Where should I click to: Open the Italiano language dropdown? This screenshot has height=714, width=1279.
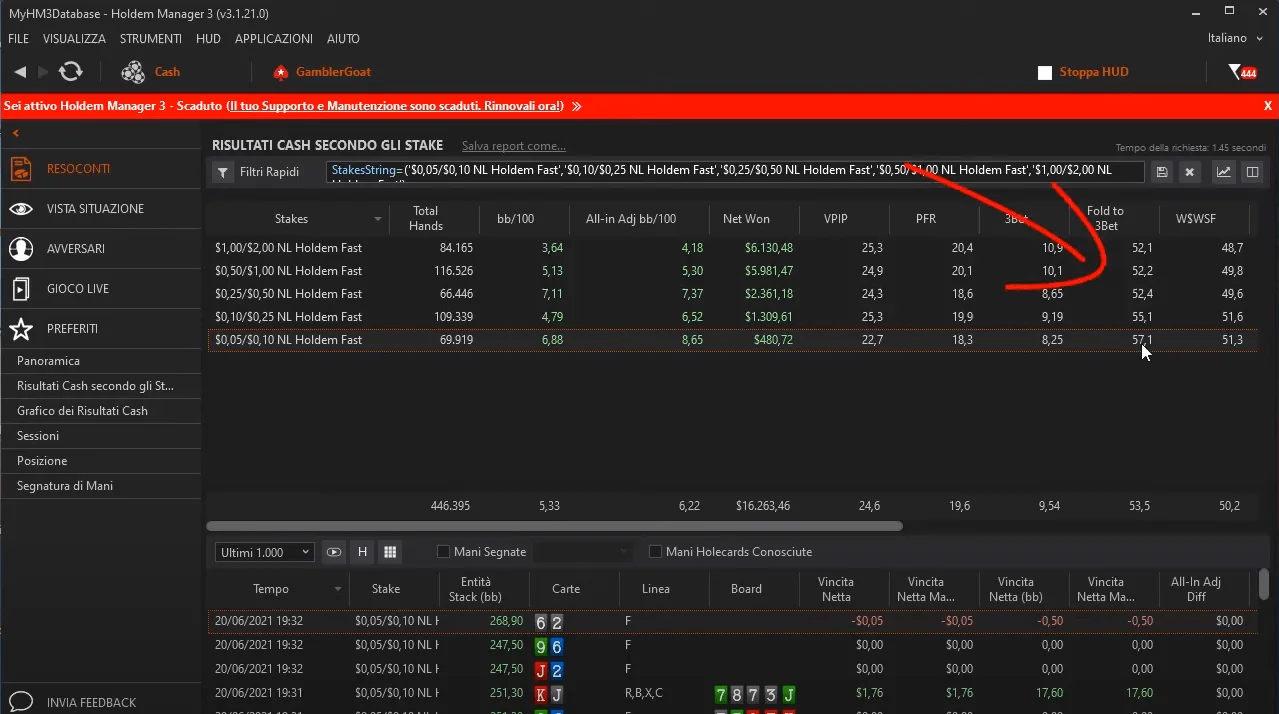1235,38
